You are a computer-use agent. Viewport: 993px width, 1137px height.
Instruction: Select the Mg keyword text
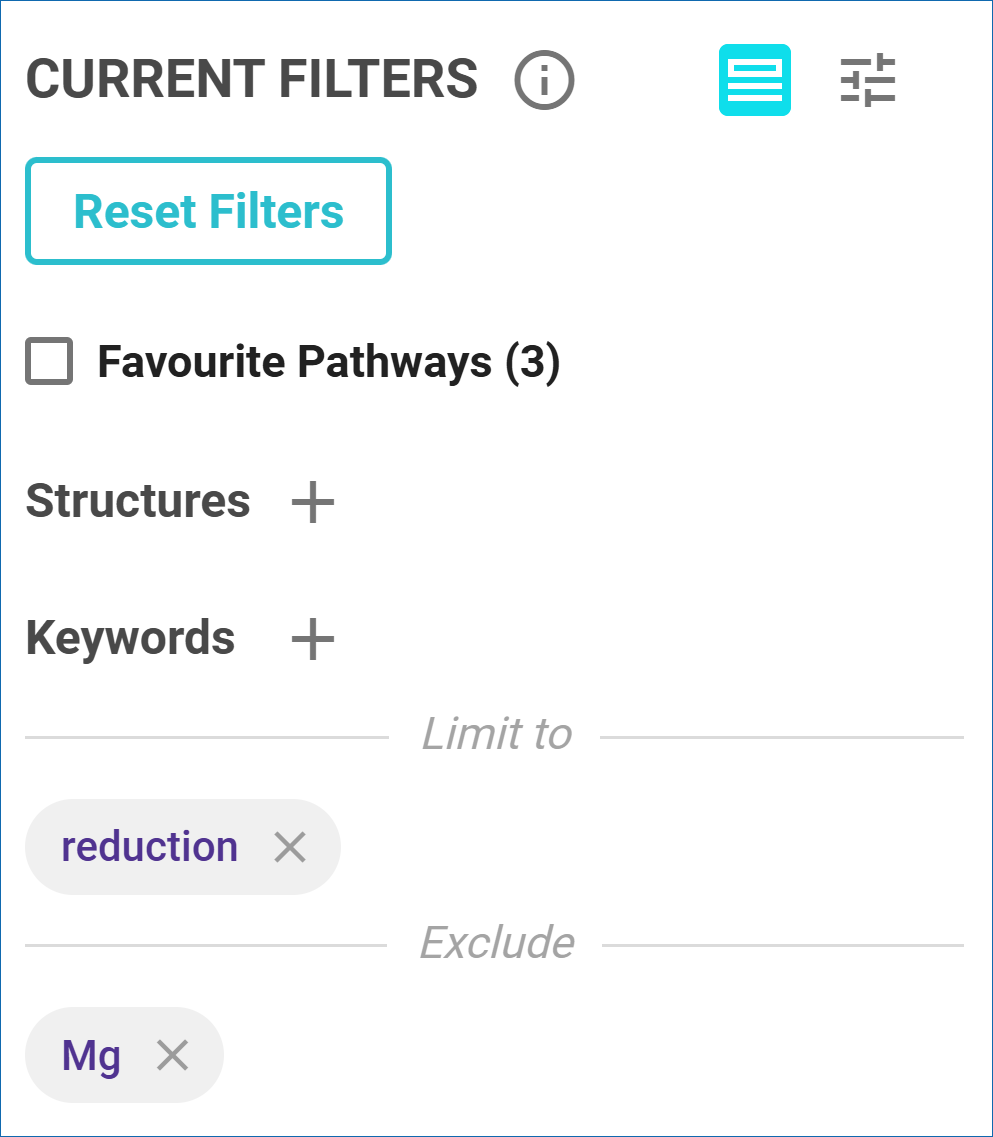[x=91, y=1055]
